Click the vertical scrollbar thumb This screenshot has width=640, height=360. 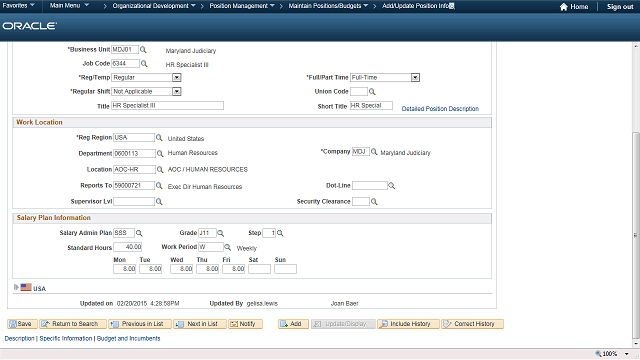click(636, 235)
